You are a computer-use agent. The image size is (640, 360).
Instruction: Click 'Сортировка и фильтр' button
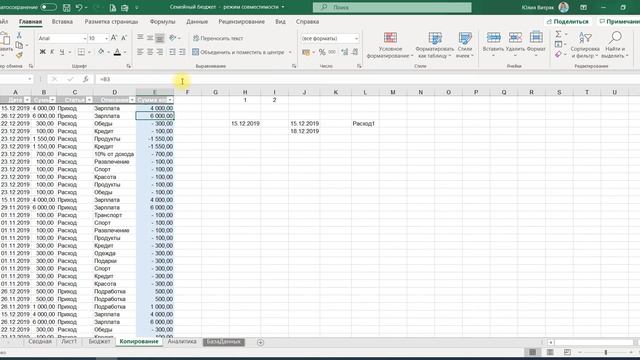[x=585, y=45]
